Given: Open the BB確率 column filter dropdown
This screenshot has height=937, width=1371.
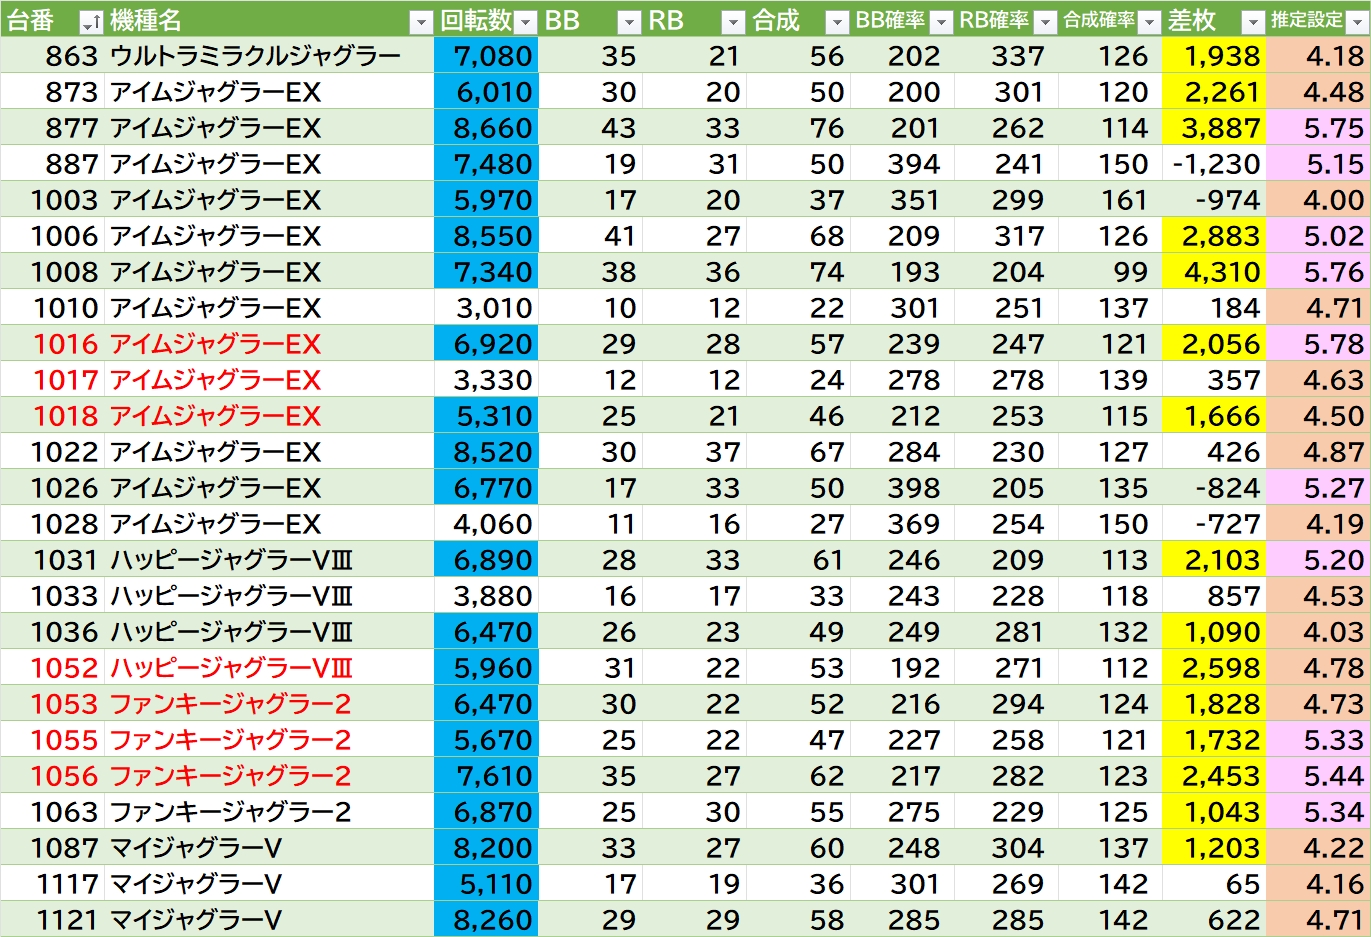Looking at the screenshot, I should pyautogui.click(x=942, y=22).
